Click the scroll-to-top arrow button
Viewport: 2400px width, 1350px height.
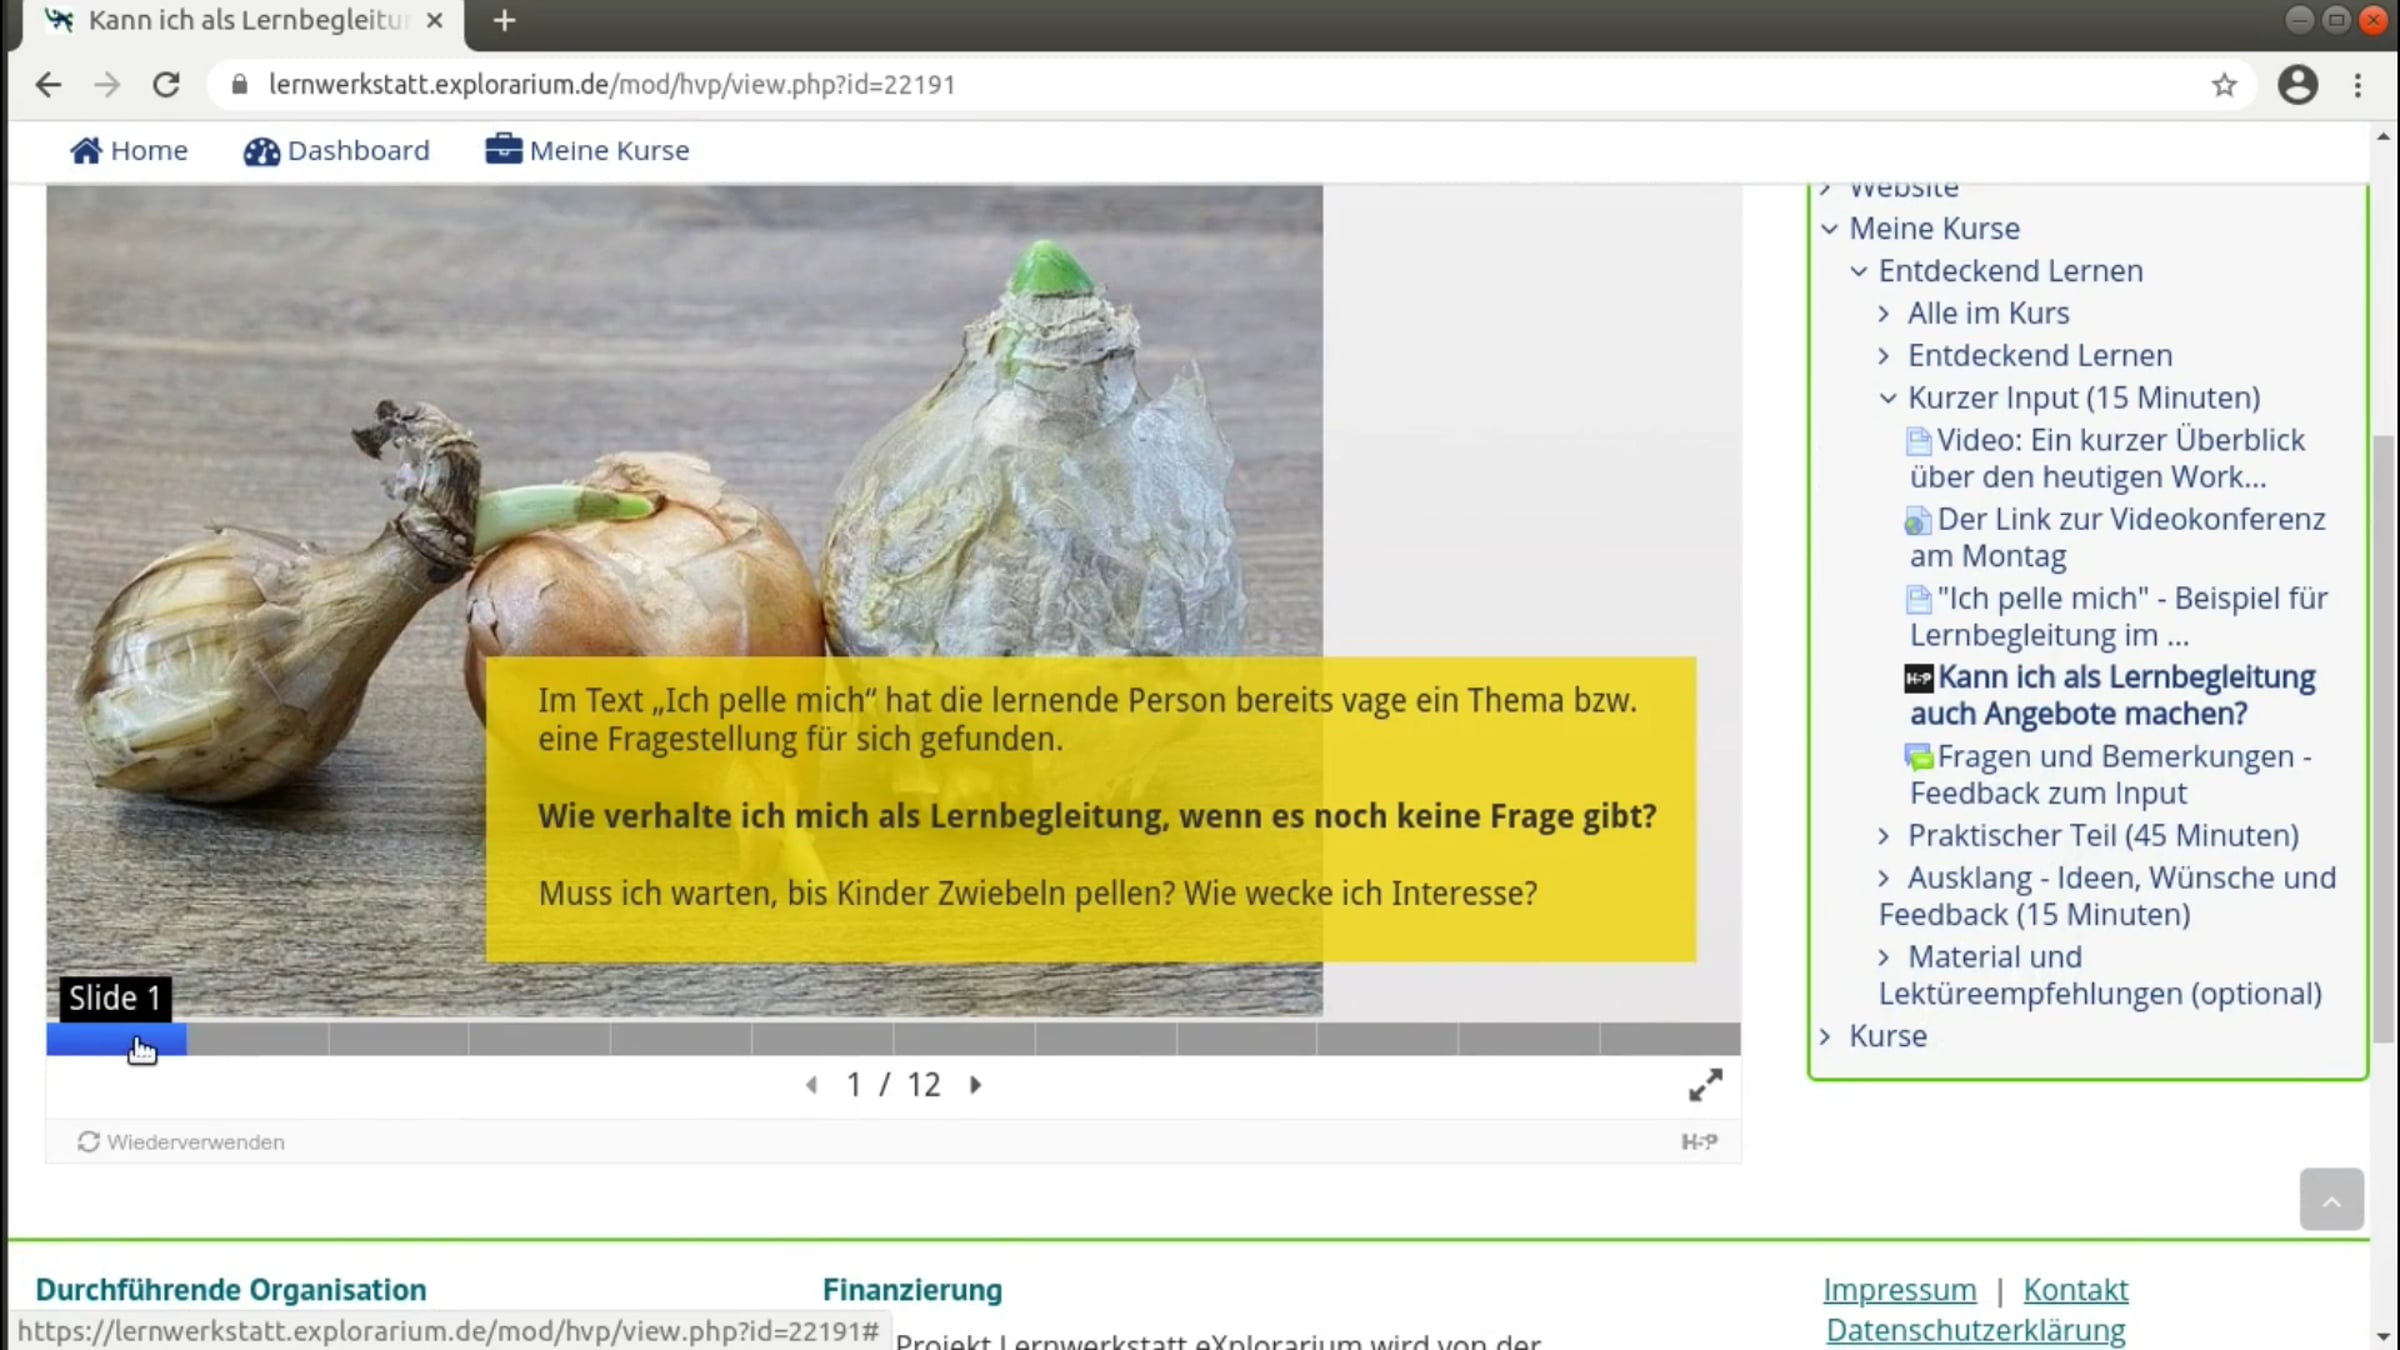[x=2331, y=1199]
